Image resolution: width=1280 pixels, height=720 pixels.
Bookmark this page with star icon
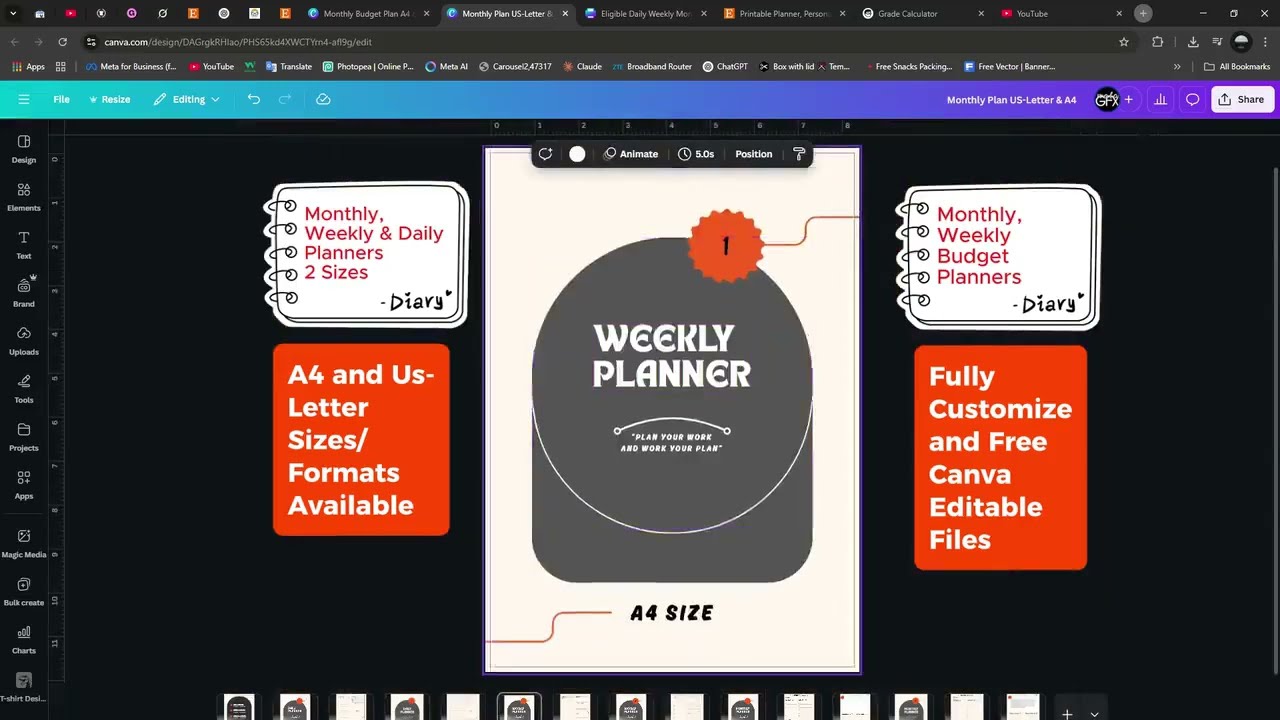click(x=1124, y=42)
